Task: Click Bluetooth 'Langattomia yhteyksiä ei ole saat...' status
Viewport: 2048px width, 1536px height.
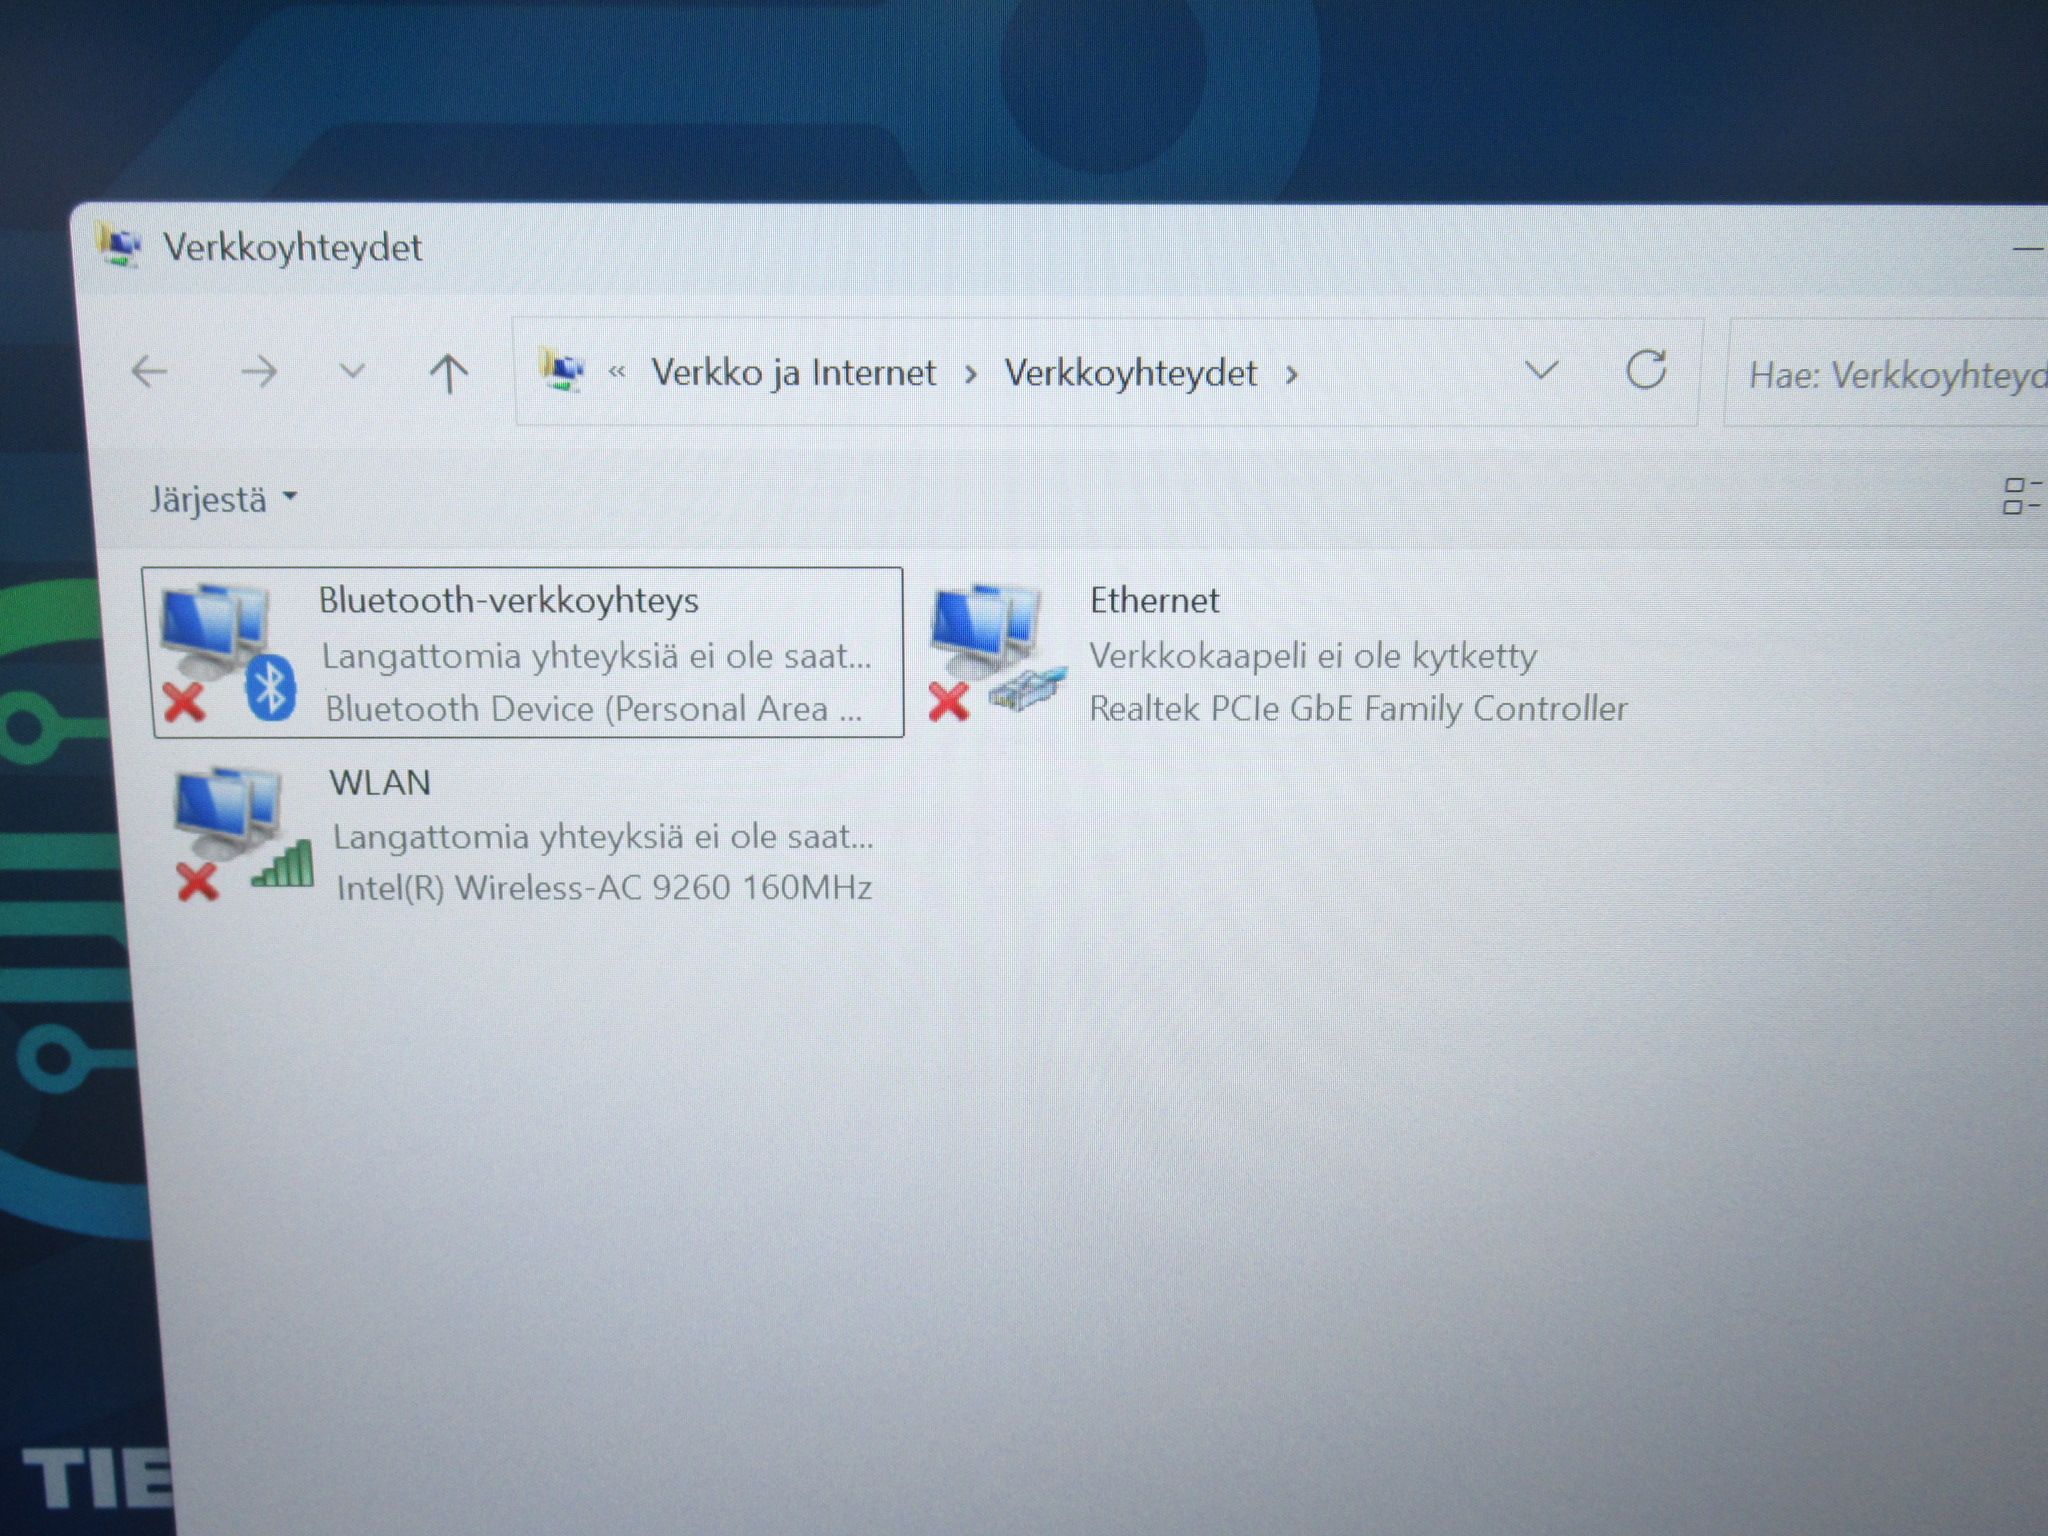Action: [x=597, y=656]
